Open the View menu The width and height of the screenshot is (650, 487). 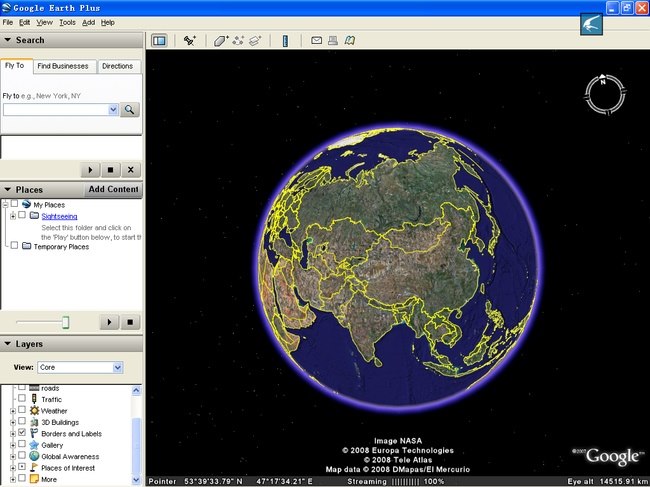click(x=44, y=22)
